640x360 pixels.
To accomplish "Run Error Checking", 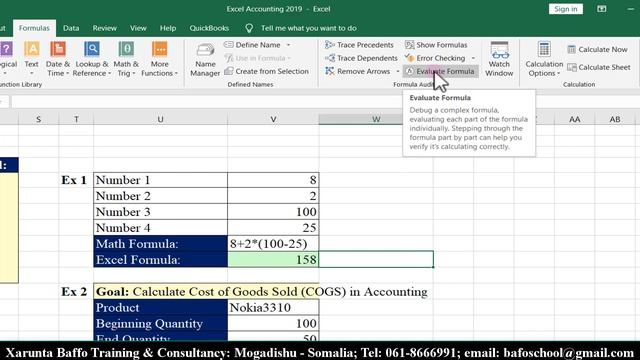I will [x=435, y=58].
